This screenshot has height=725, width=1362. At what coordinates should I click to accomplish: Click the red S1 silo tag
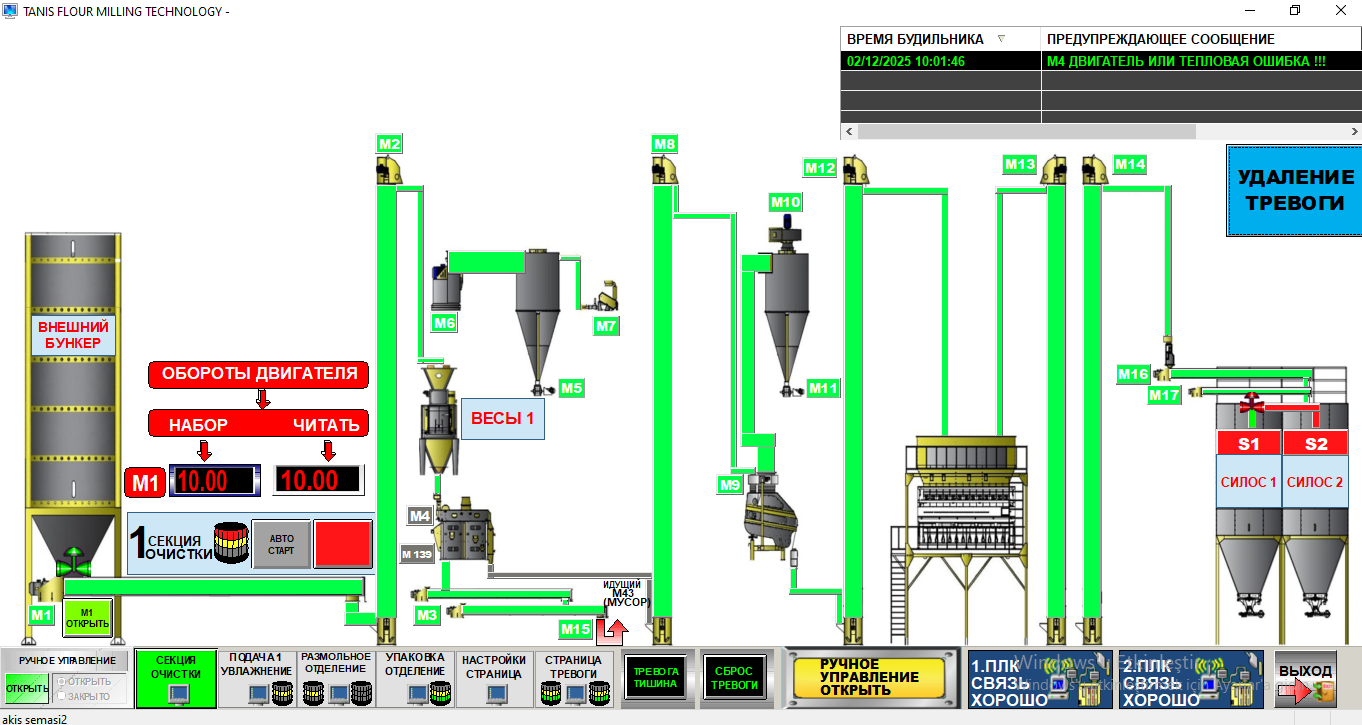pos(1249,443)
